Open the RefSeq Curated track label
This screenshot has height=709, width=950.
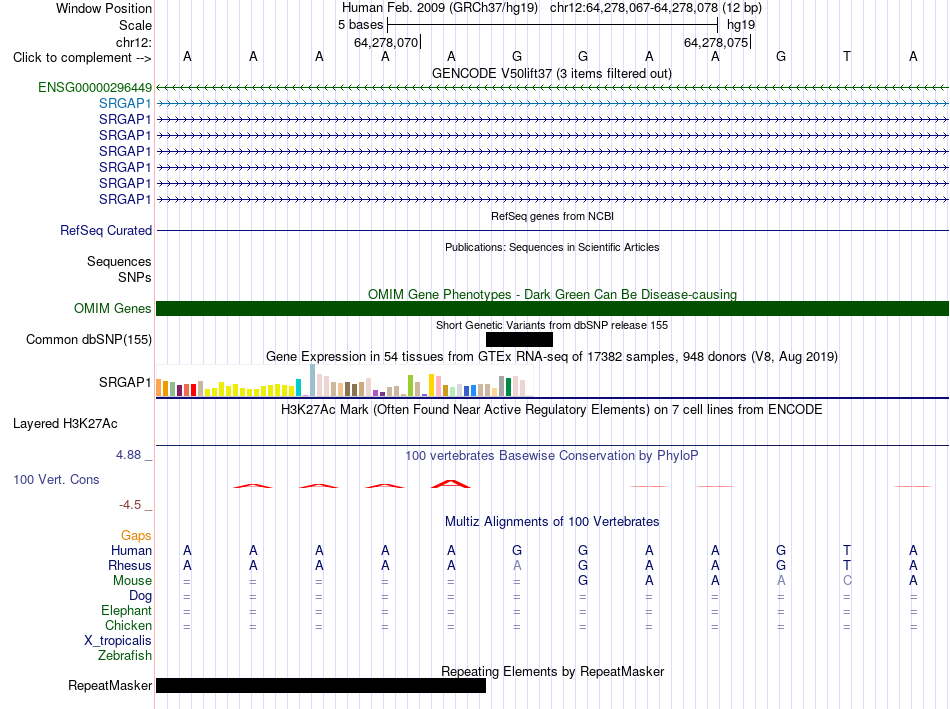coord(106,230)
